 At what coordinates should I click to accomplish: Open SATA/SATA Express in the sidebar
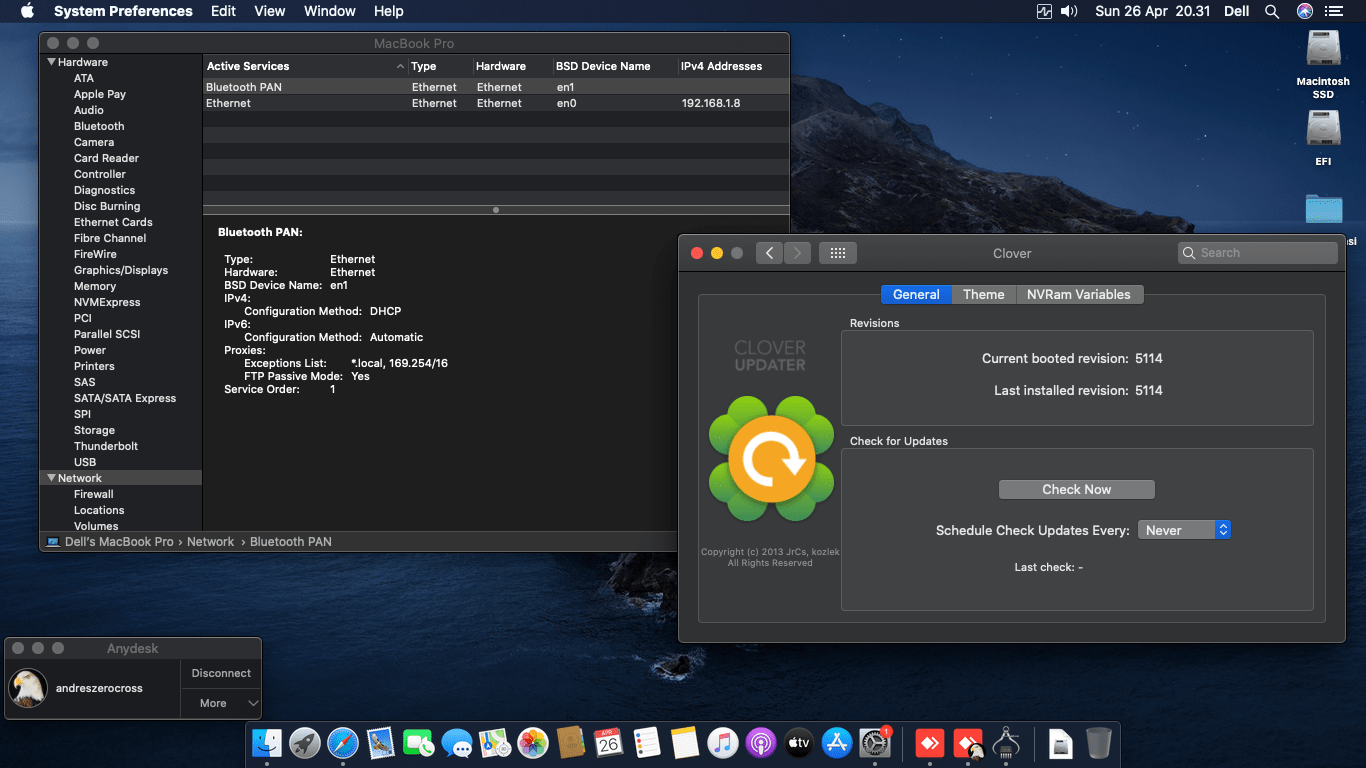125,398
